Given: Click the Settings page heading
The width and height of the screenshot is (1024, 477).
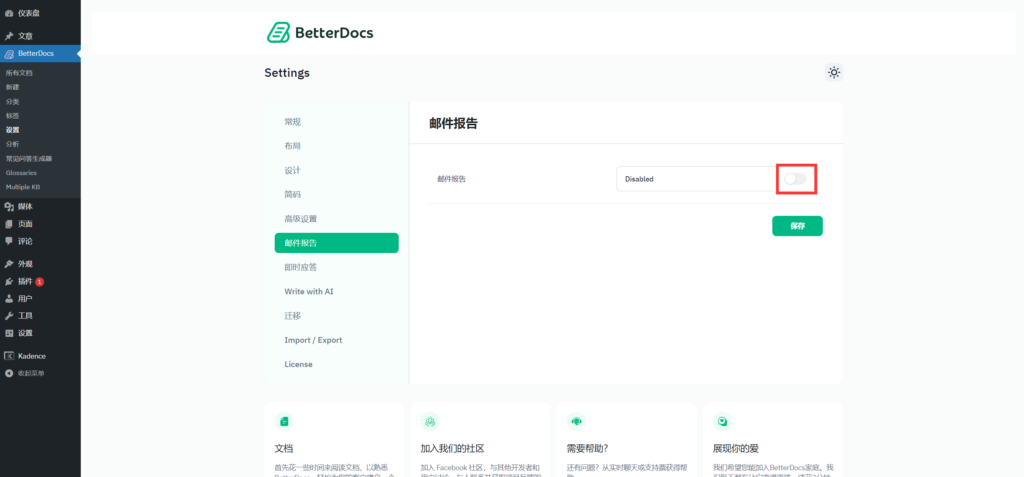Looking at the screenshot, I should click(x=287, y=73).
